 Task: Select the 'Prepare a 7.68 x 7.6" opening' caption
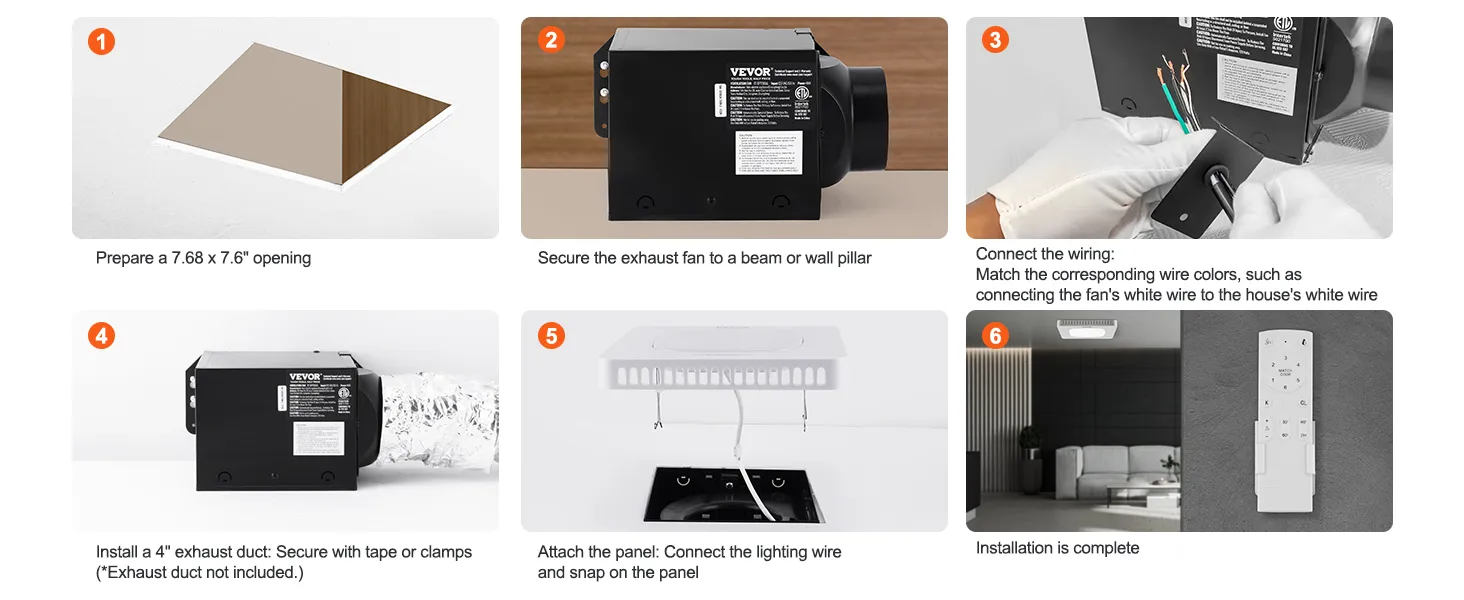(x=203, y=258)
